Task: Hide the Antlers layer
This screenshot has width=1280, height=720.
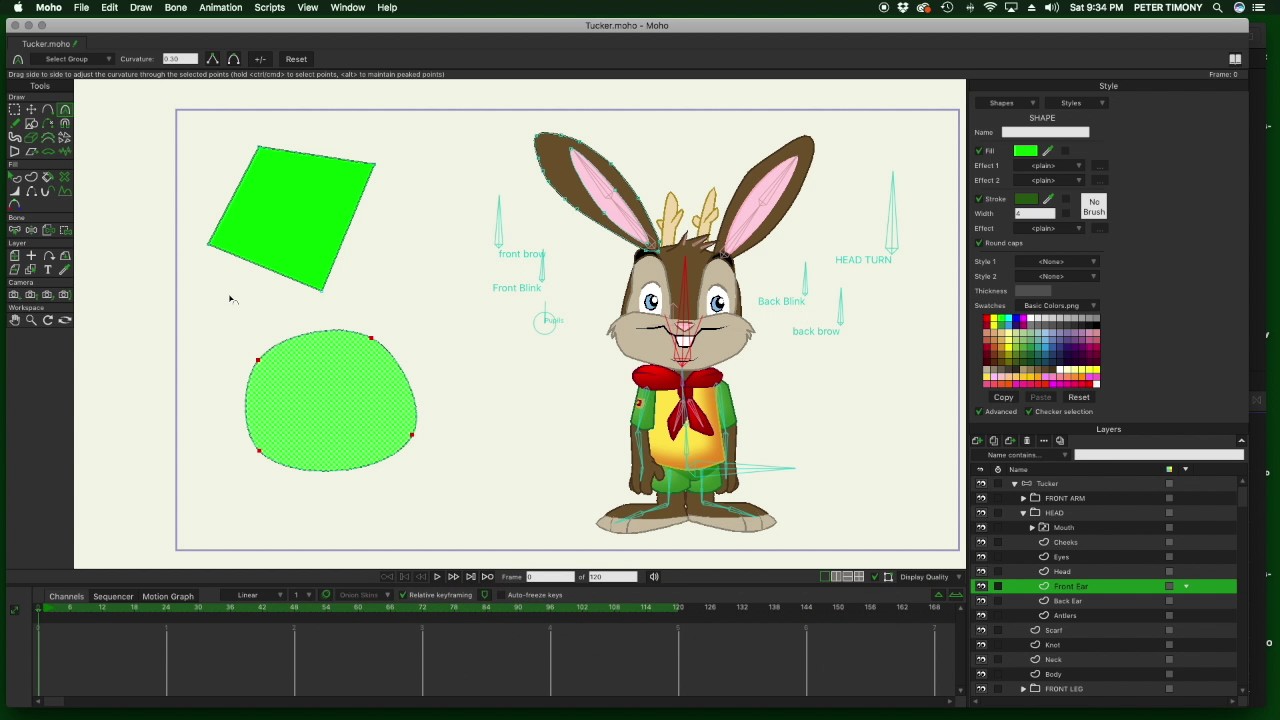Action: pos(981,615)
